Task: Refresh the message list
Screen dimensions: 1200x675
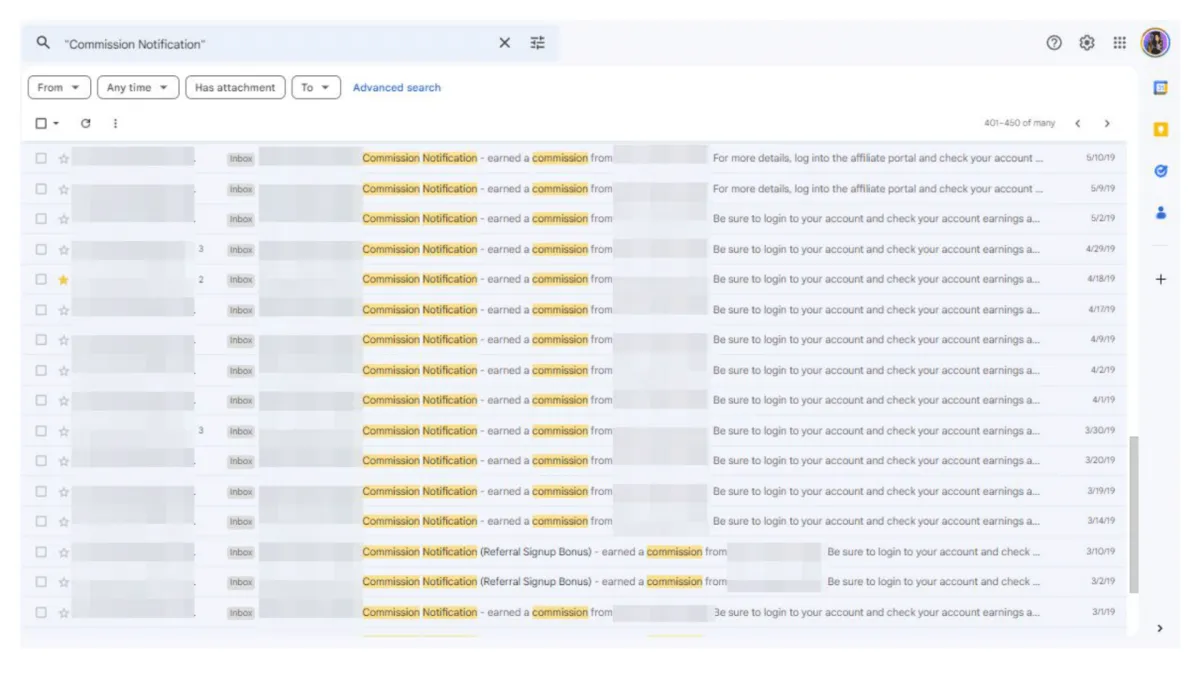Action: 86,123
